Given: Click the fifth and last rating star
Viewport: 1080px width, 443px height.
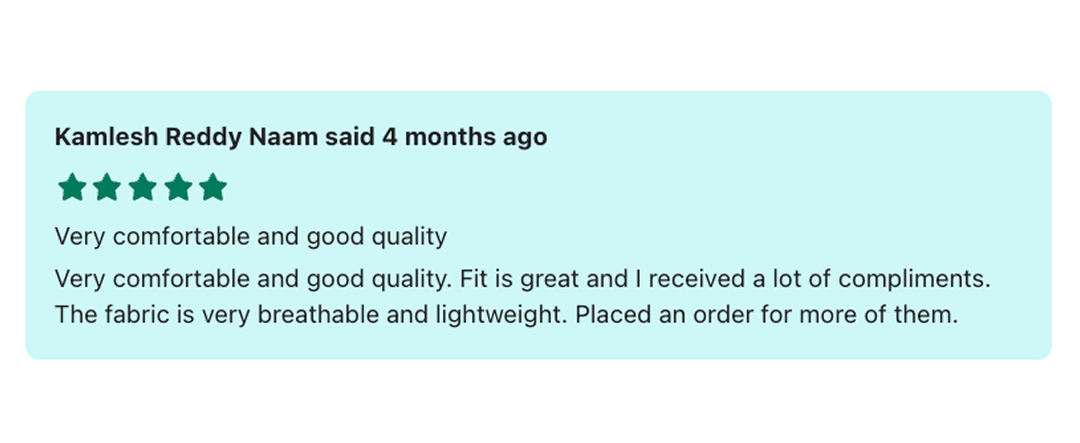Looking at the screenshot, I should coord(214,187).
